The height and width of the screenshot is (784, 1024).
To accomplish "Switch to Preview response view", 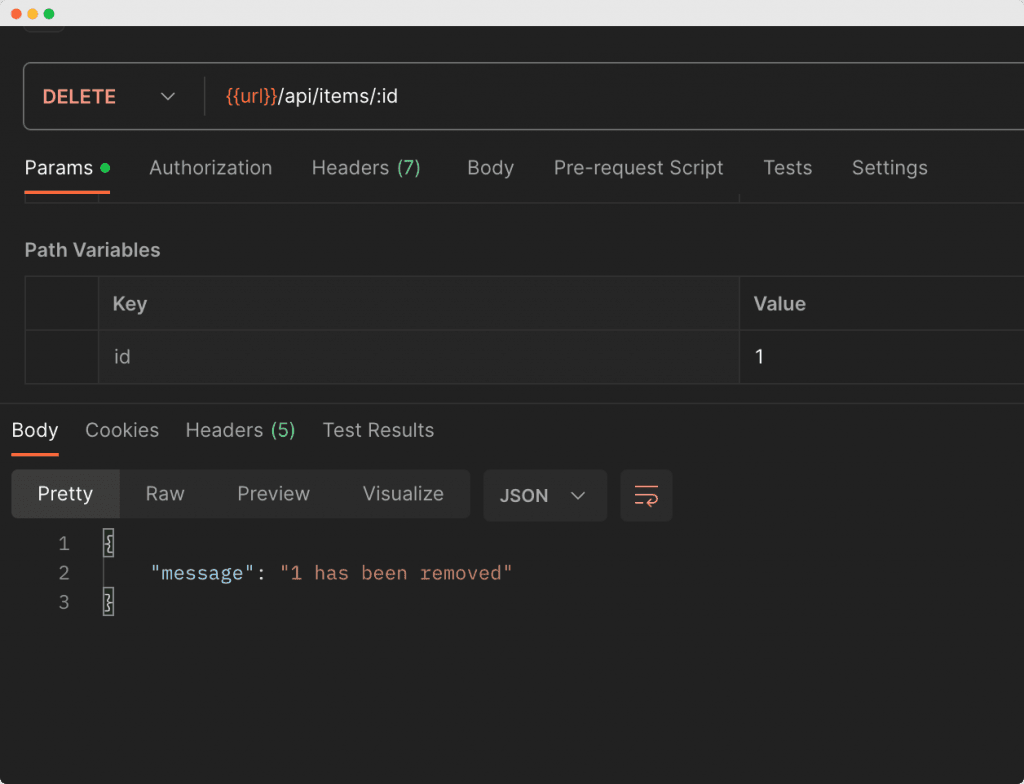I will (x=273, y=493).
